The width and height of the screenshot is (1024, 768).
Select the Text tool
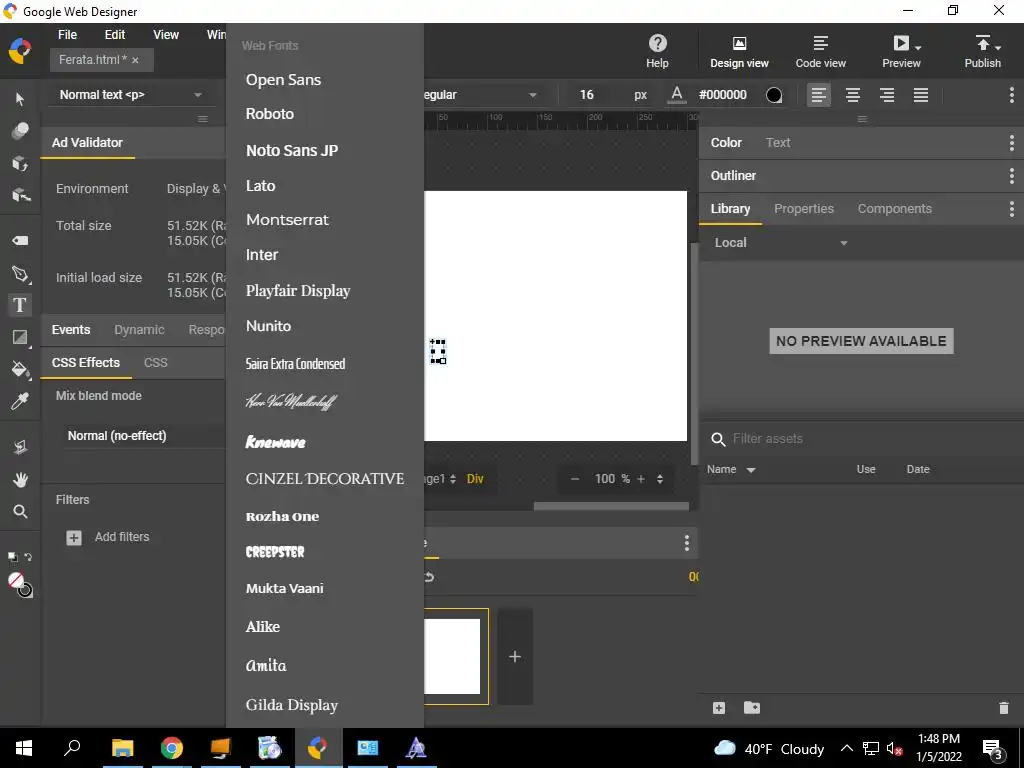pyautogui.click(x=20, y=305)
